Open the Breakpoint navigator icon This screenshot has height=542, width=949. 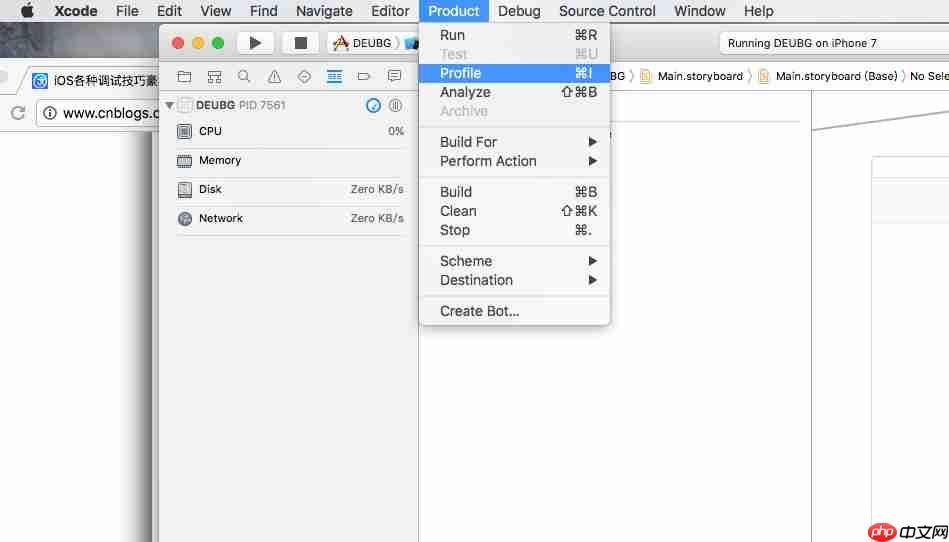(x=364, y=76)
